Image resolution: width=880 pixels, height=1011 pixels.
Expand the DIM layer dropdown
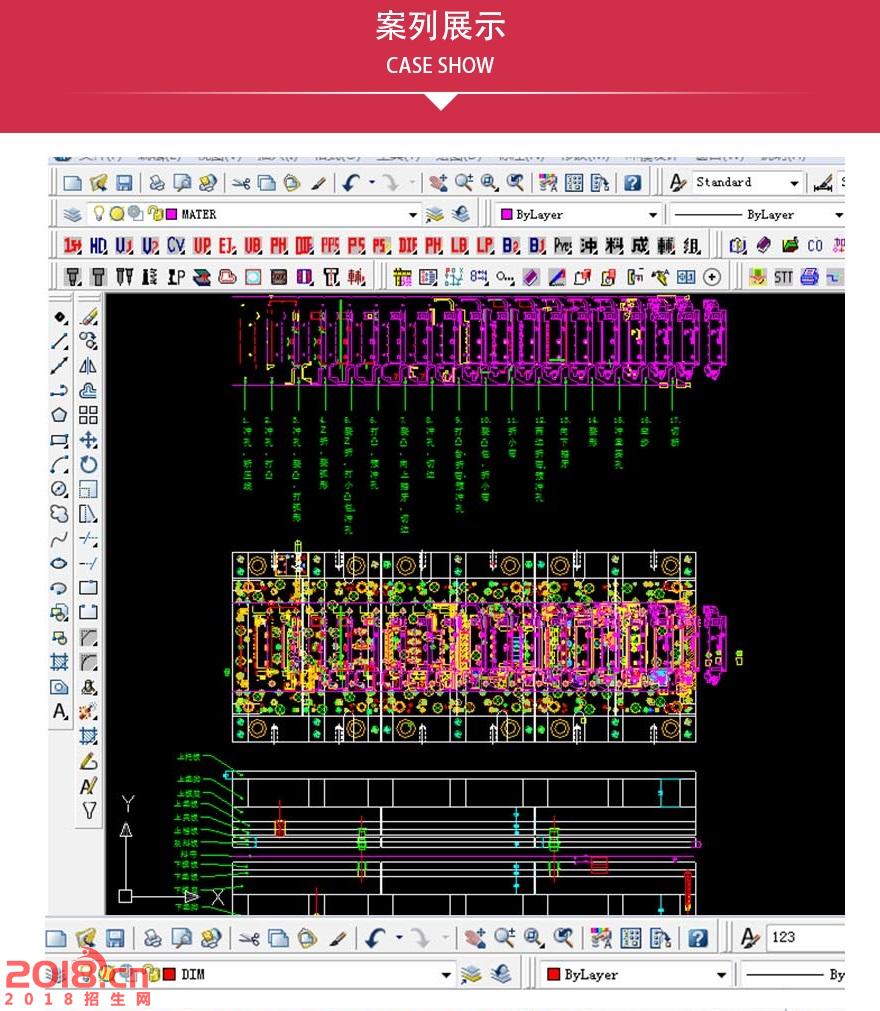(445, 974)
